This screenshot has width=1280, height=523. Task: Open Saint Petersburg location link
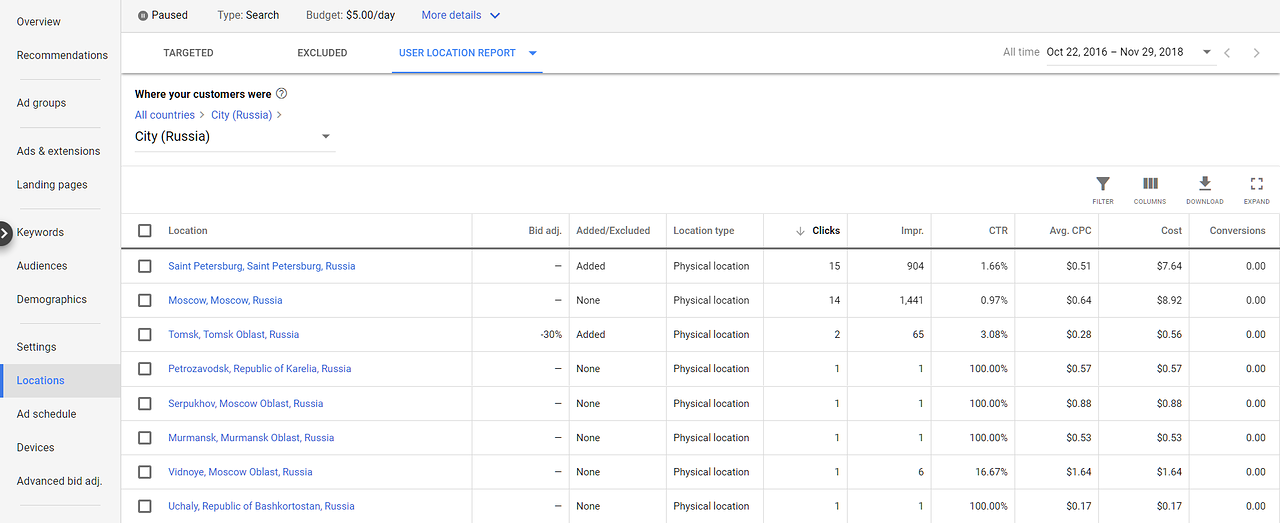[261, 267]
